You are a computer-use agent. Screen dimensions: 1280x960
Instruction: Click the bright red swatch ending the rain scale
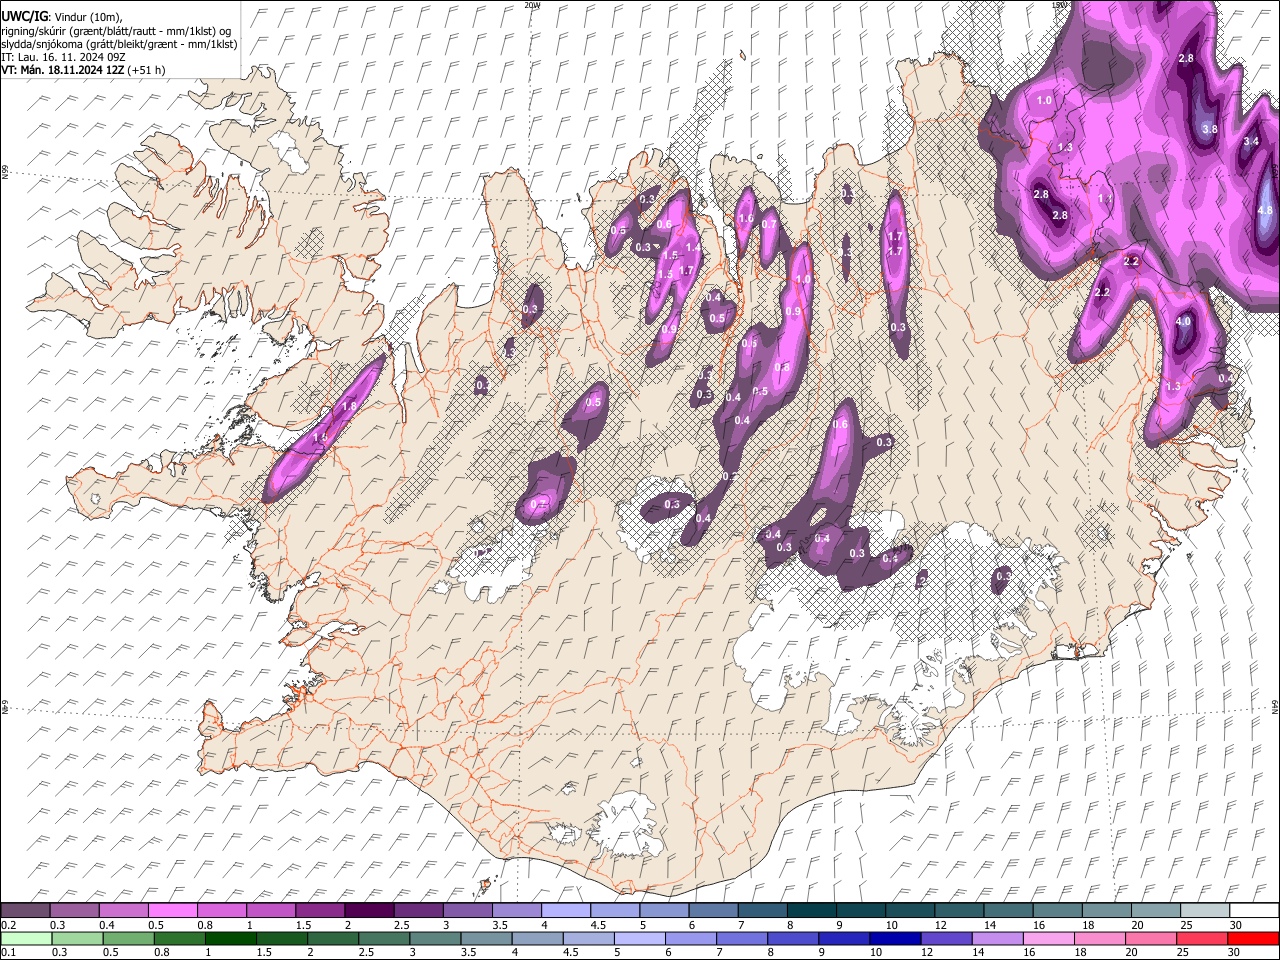(1252, 938)
